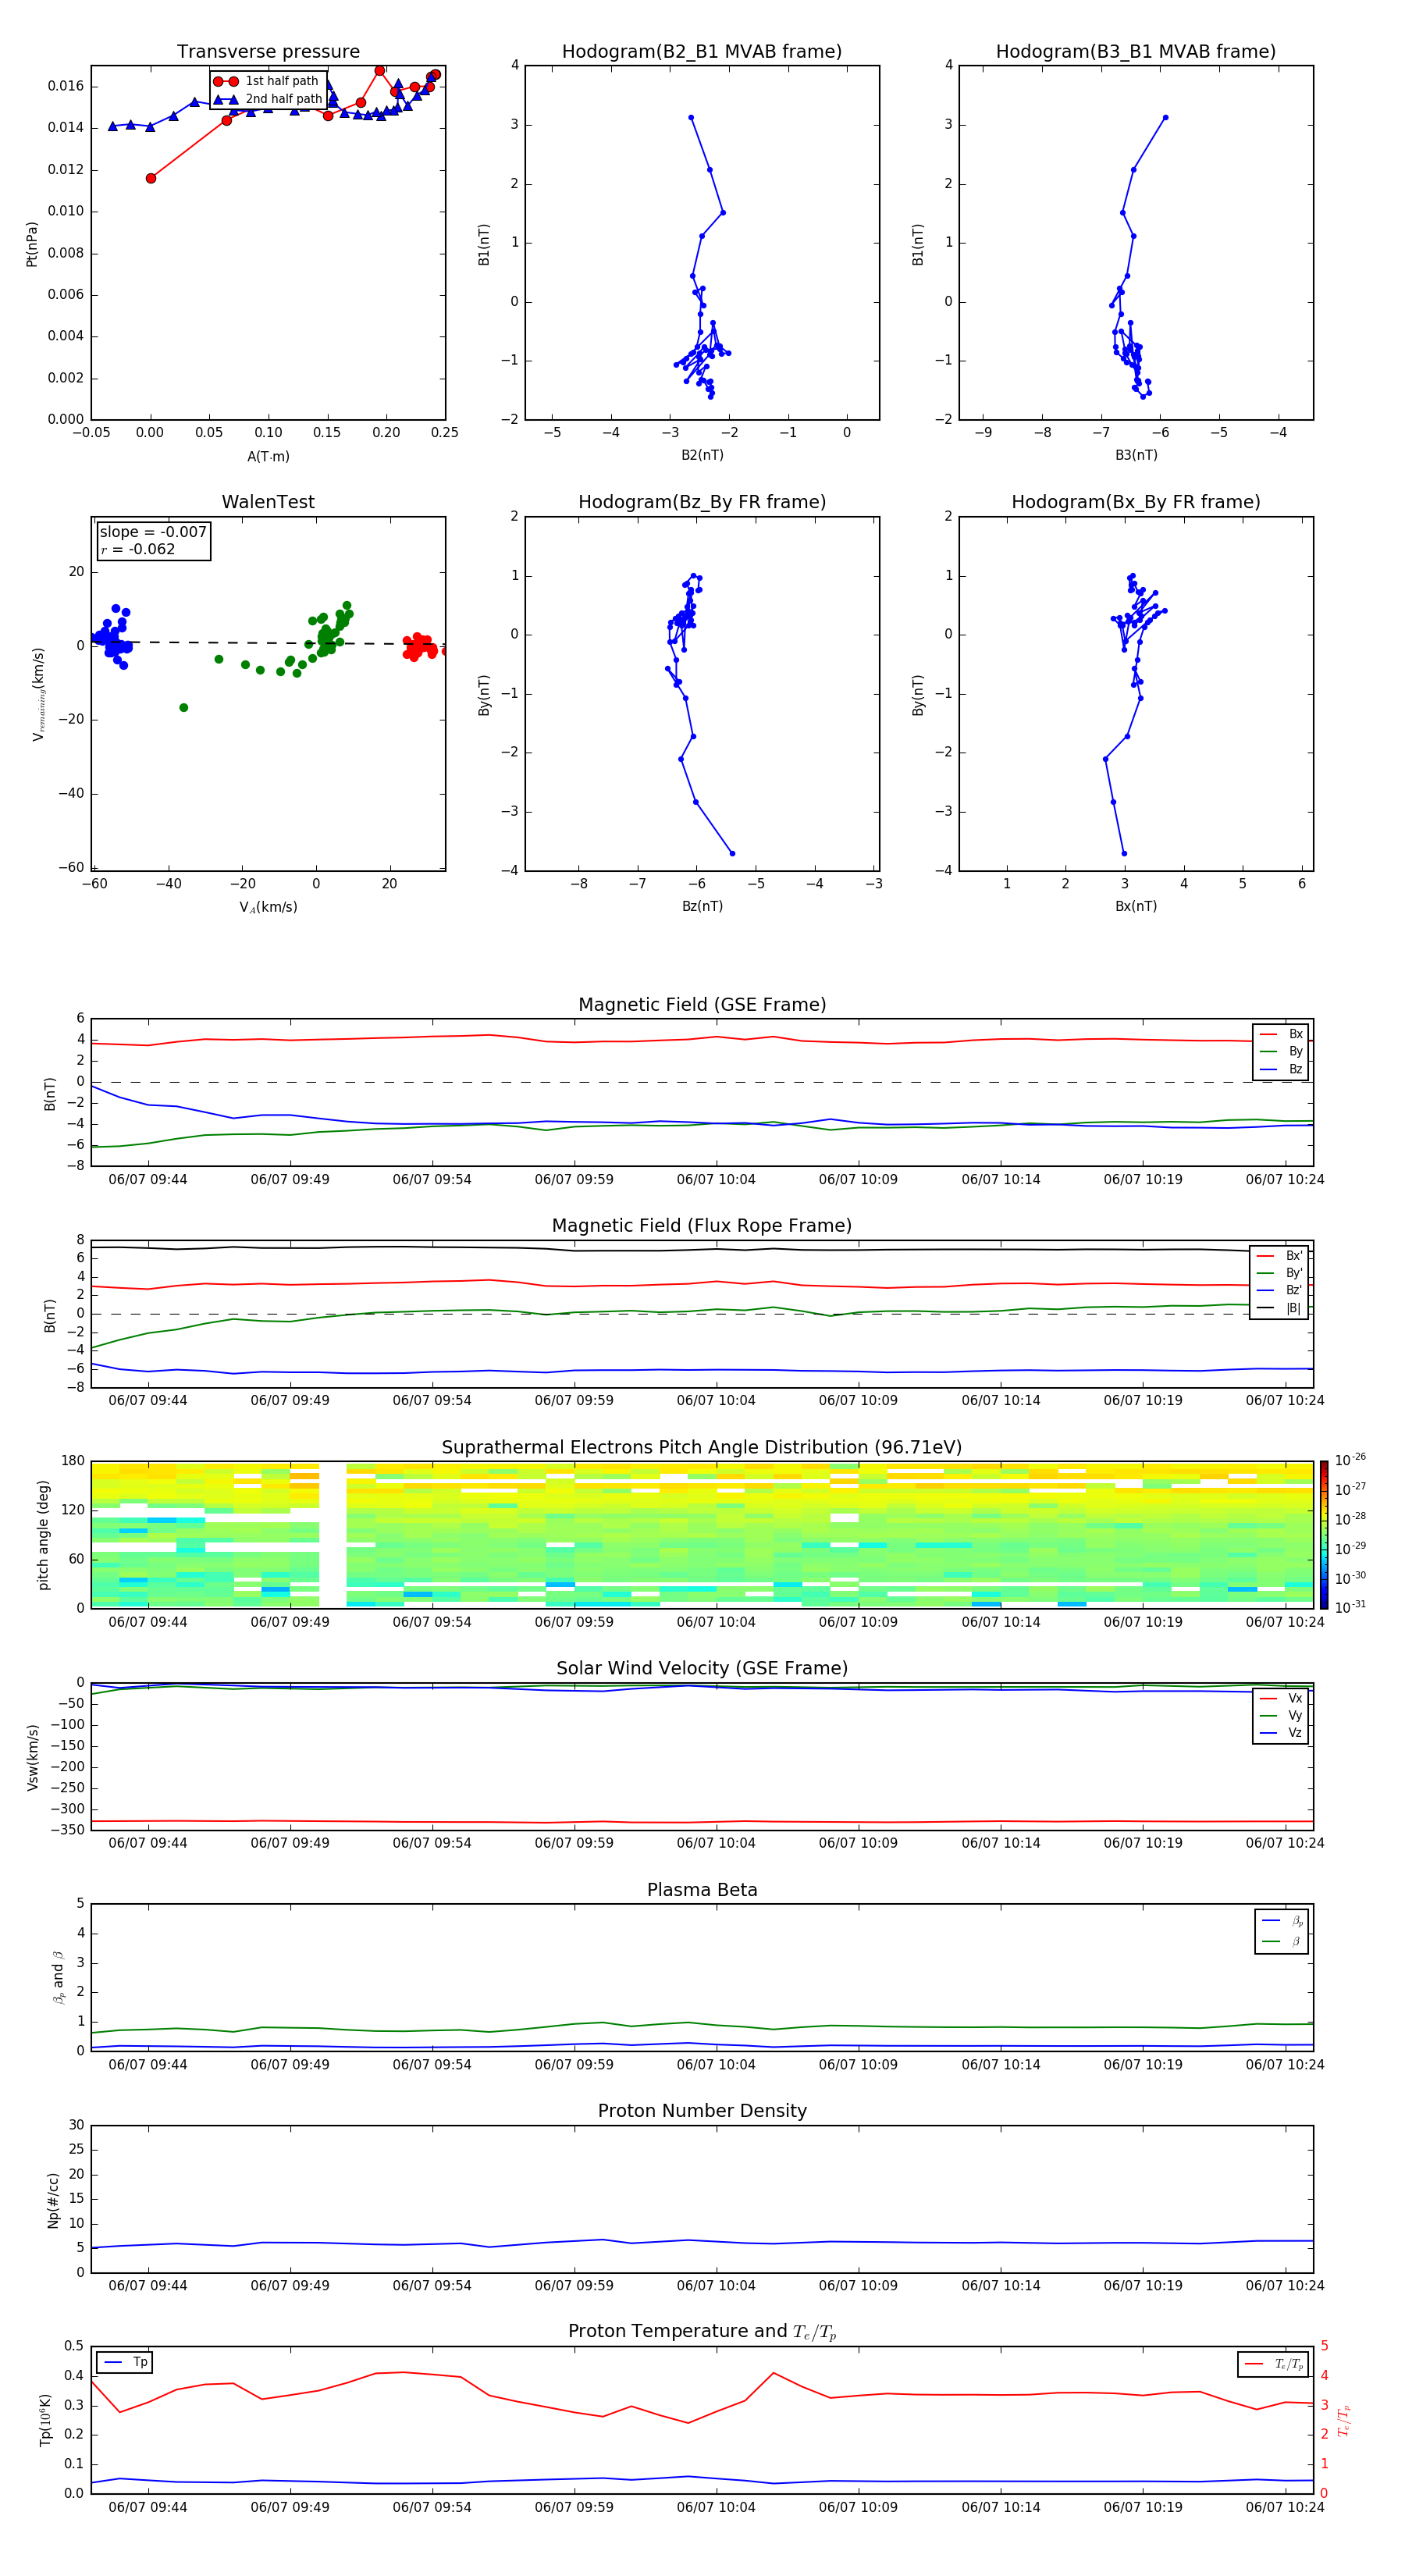Click the "pitch angle (deg)" axis label

tap(43, 1534)
